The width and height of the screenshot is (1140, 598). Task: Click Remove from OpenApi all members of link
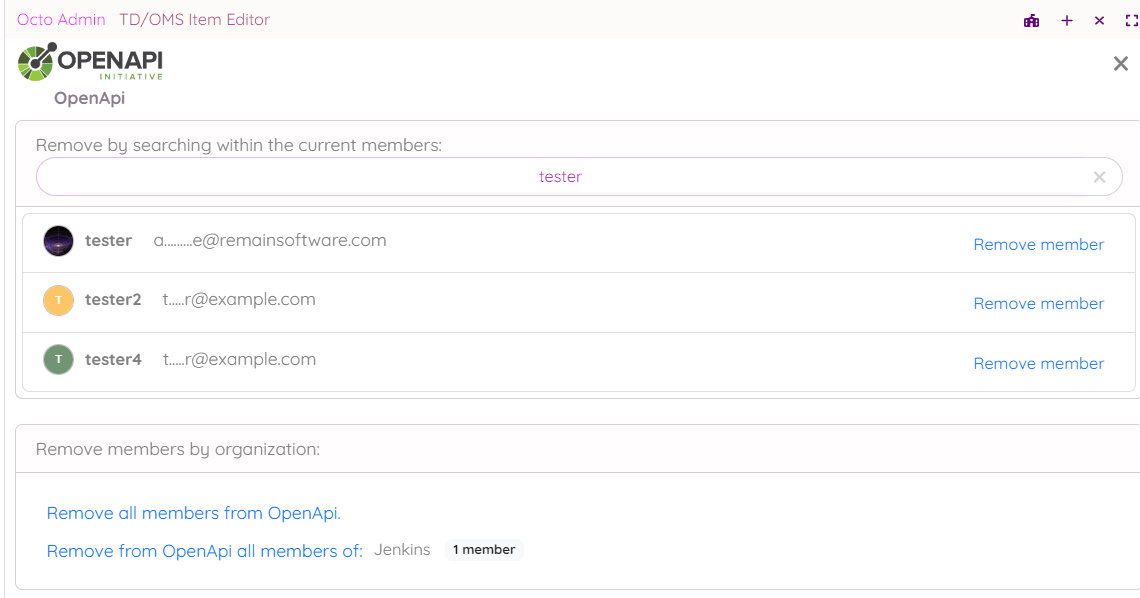click(204, 551)
